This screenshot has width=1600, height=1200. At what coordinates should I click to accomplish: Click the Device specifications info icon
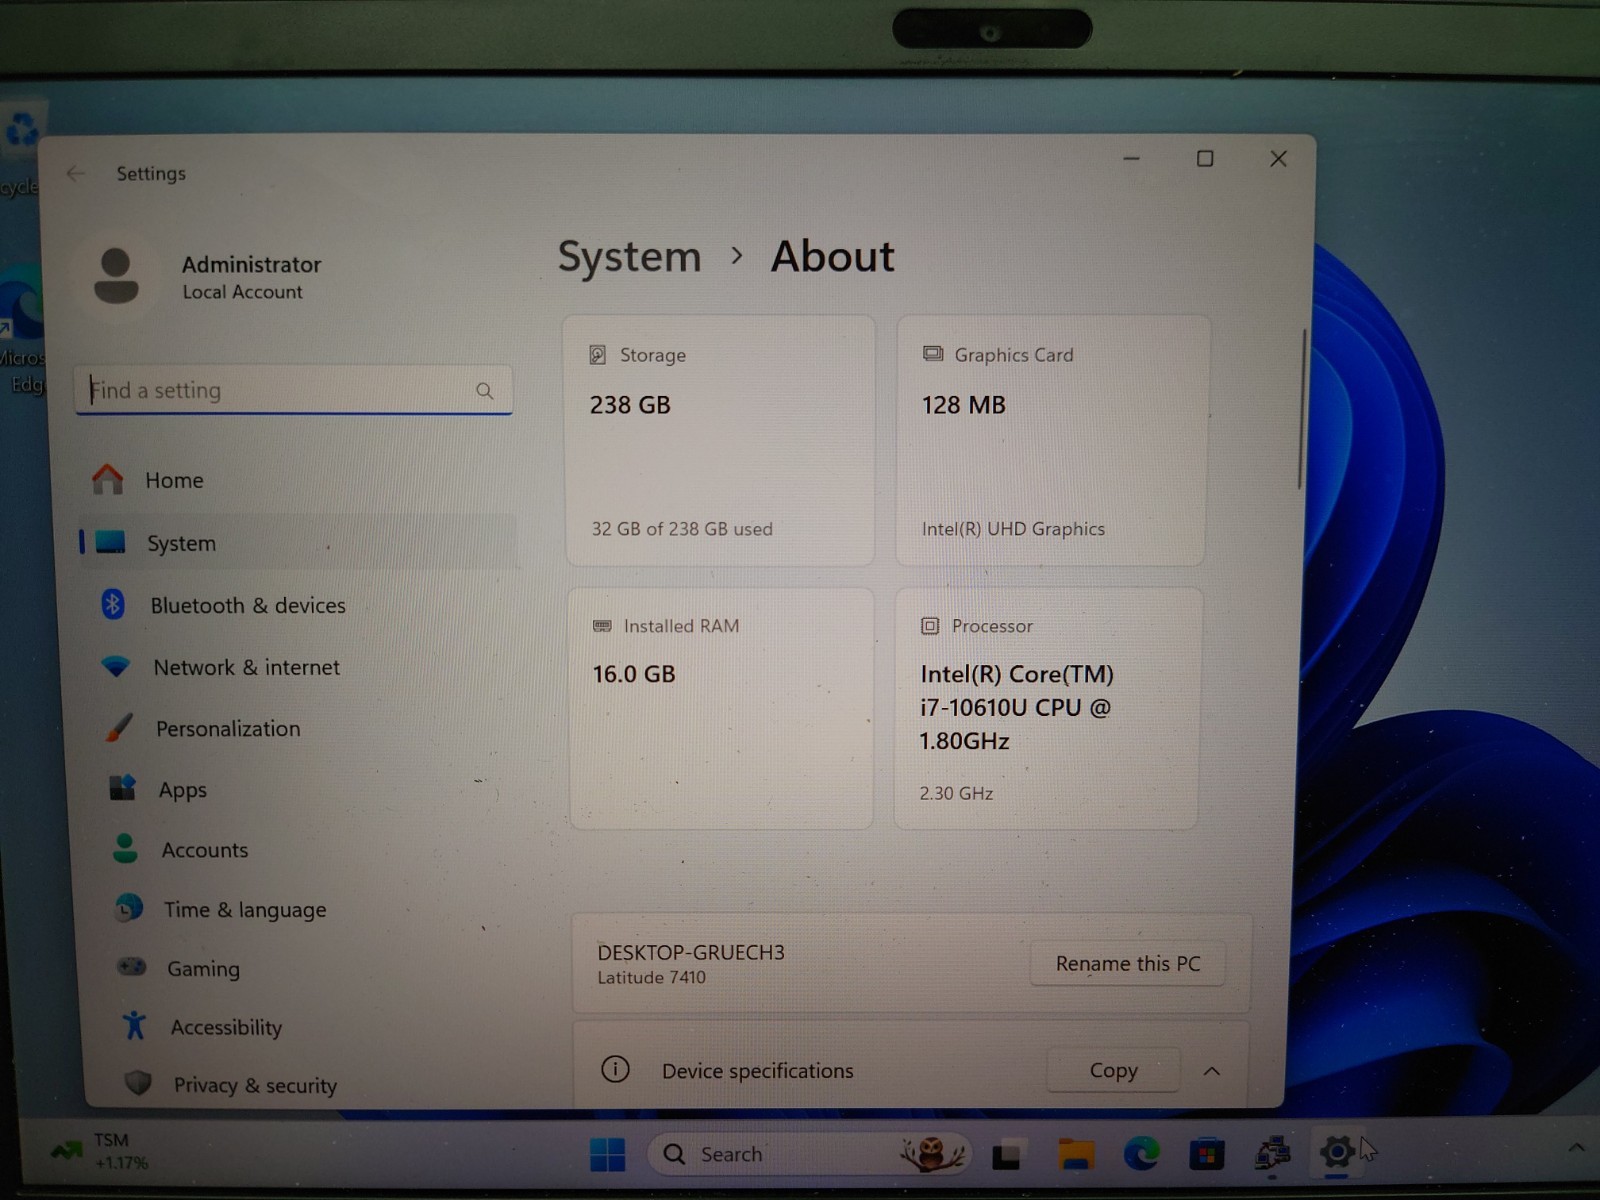(x=615, y=1070)
